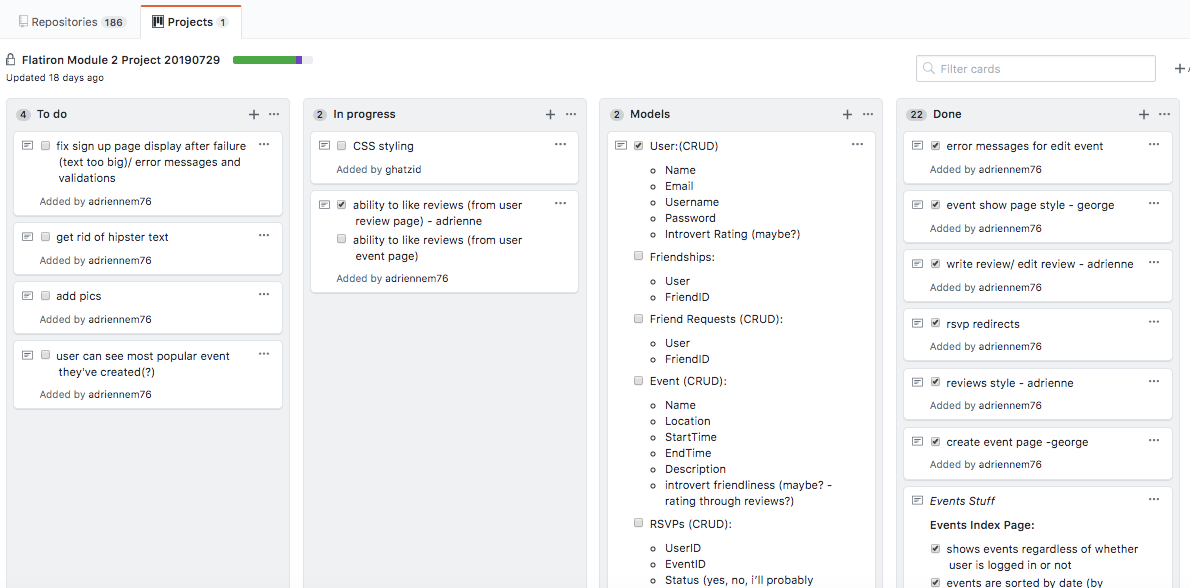Click inside the Filter cards field
Screen dimensions: 1190x588
(1030, 68)
